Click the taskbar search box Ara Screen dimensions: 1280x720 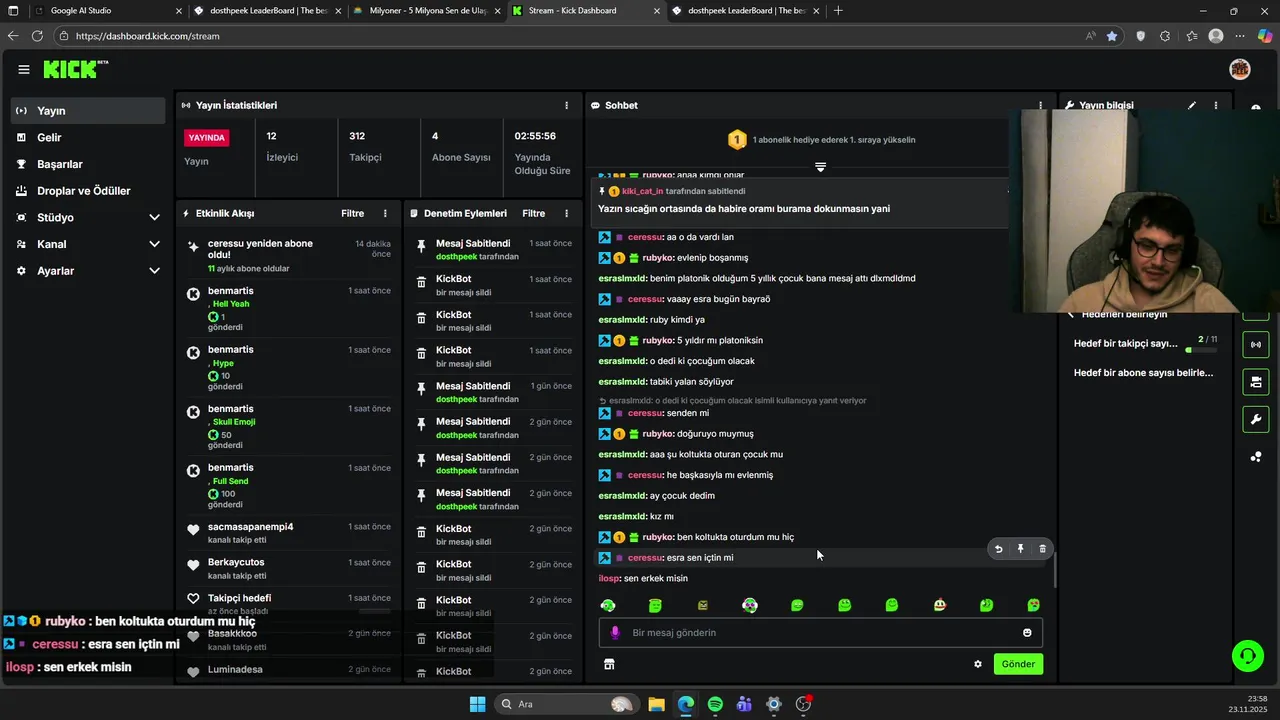(x=568, y=704)
